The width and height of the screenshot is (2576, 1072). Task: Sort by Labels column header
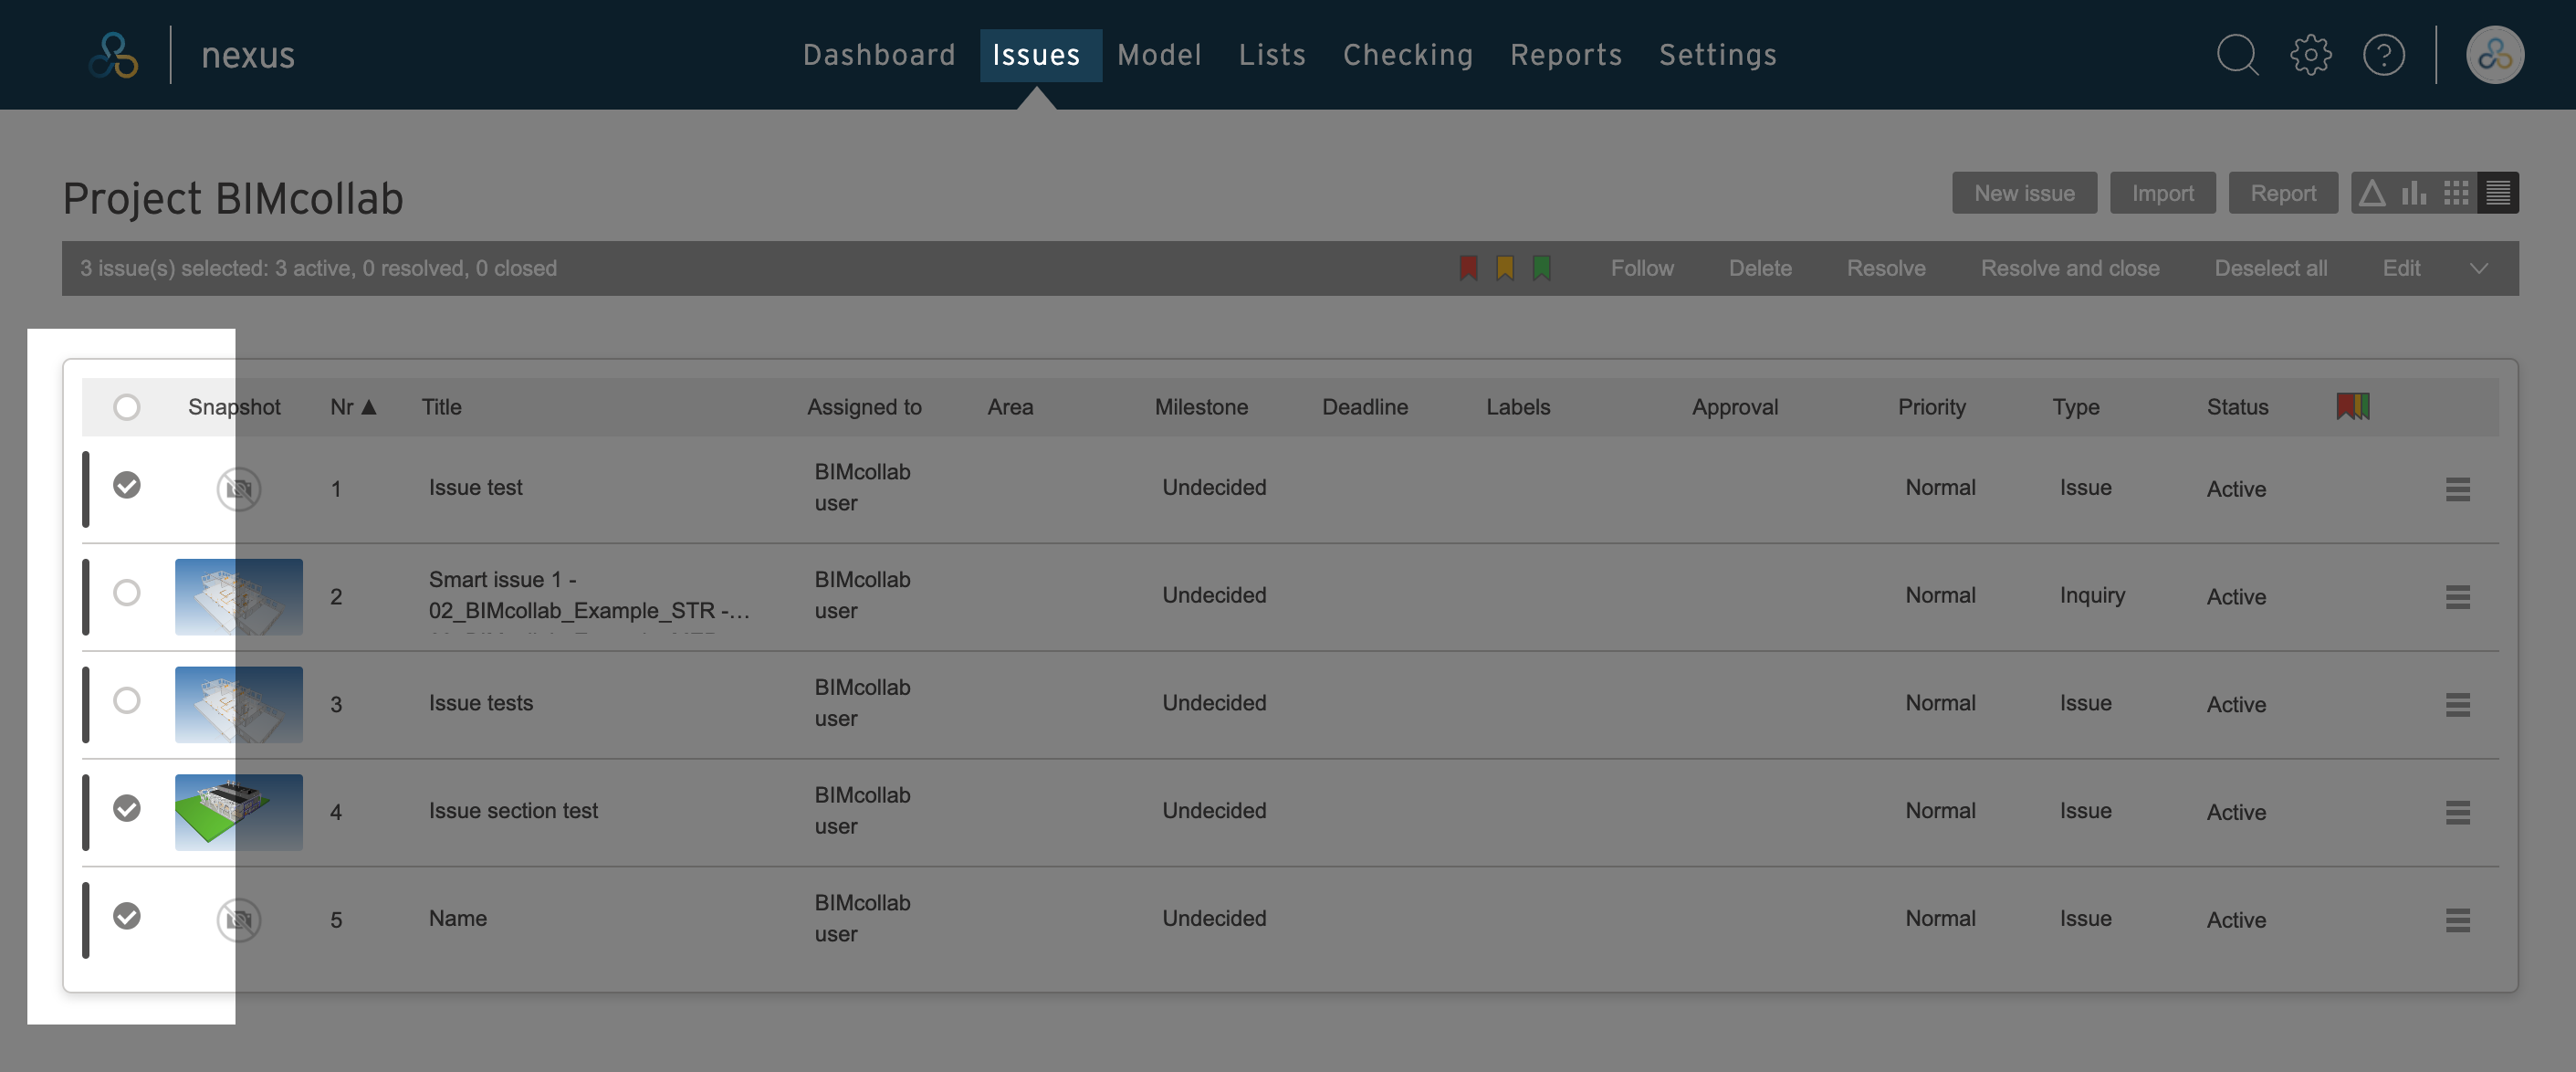tap(1517, 407)
